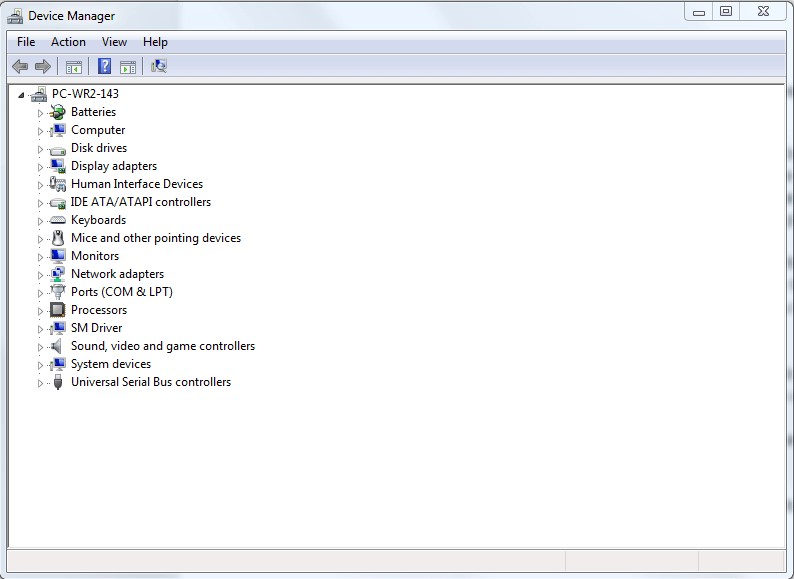Image resolution: width=794 pixels, height=579 pixels.
Task: Click the Universal Serial Bus controllers icon
Action: 58,382
